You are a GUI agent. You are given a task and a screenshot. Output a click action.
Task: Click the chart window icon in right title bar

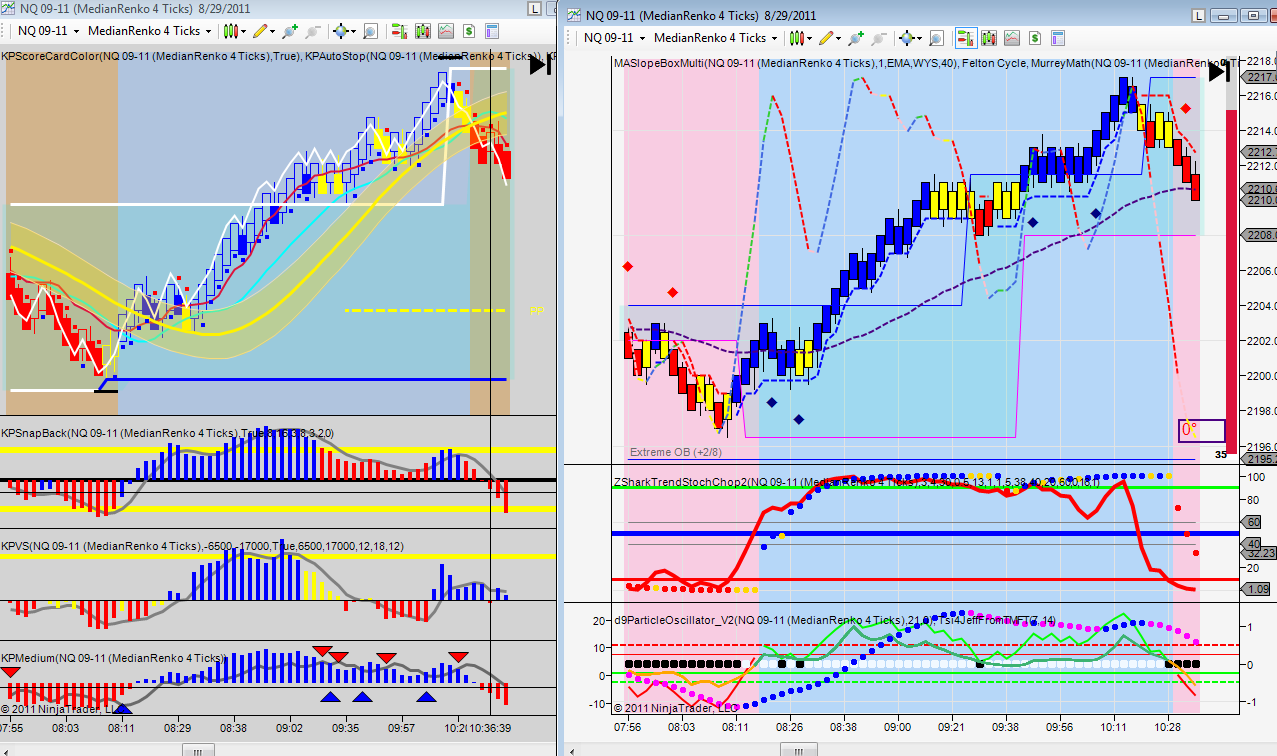click(576, 15)
